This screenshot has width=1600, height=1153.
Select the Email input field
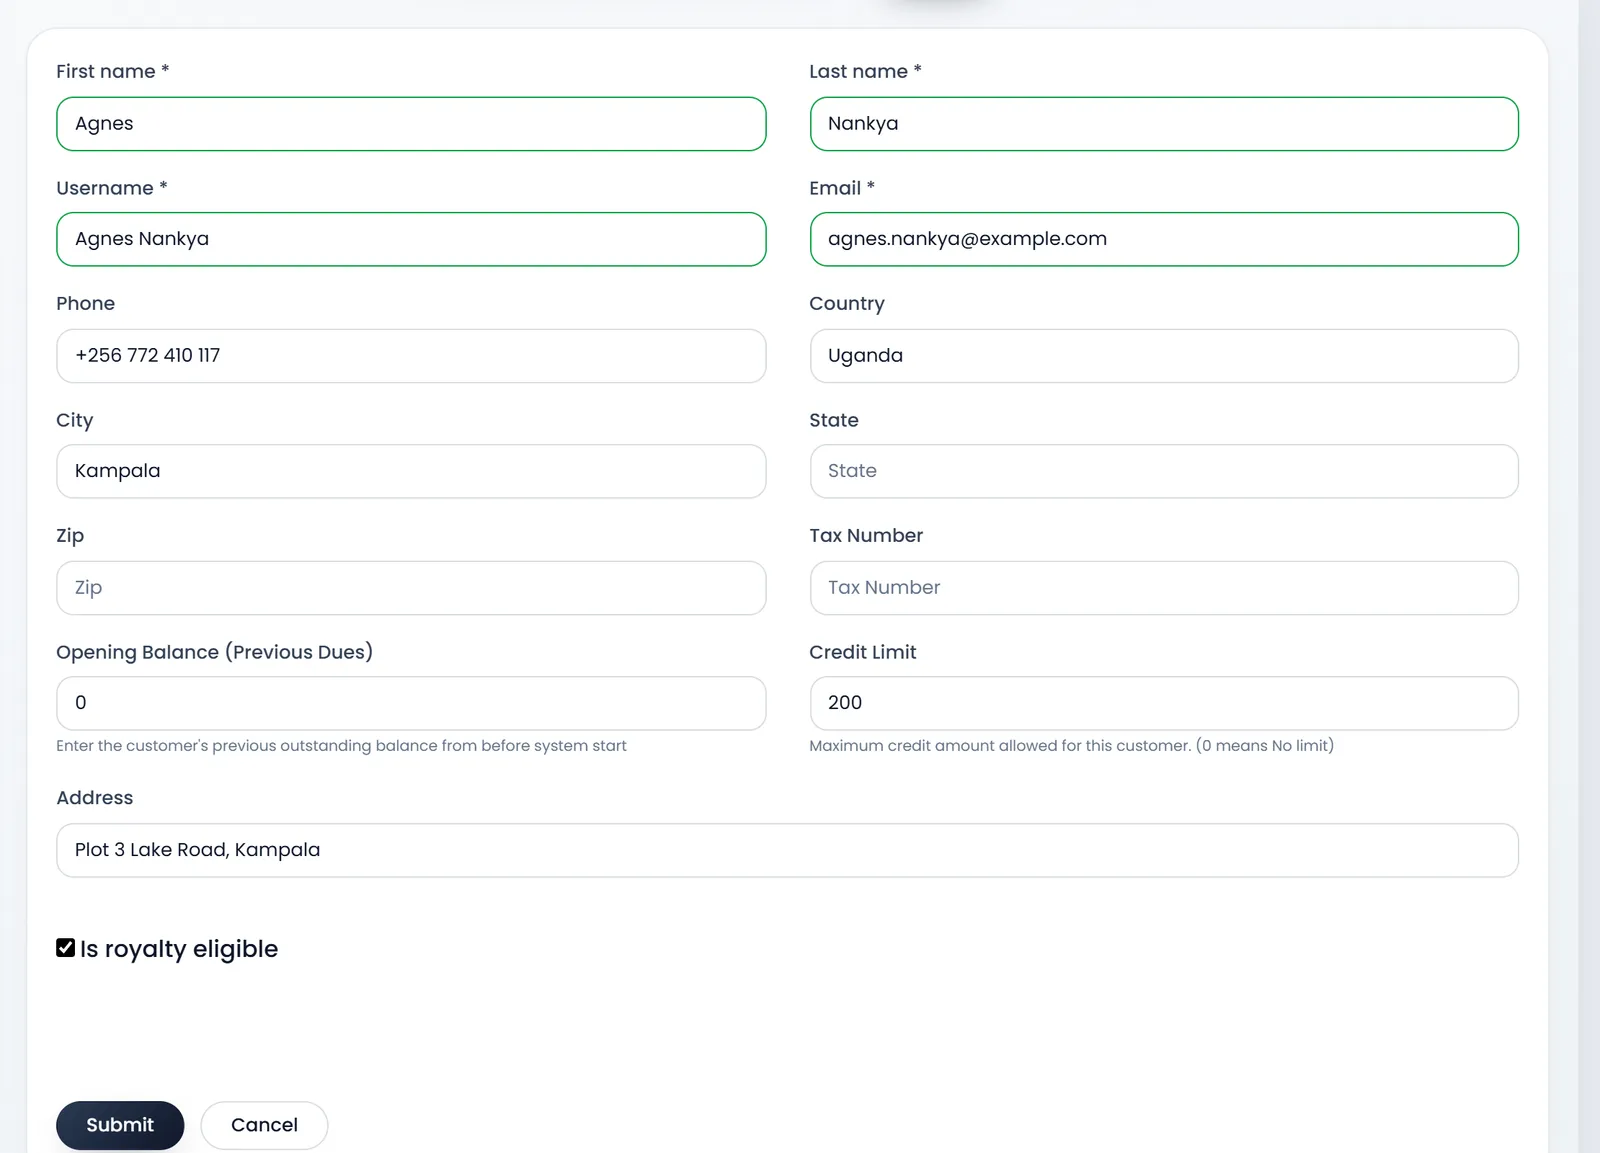coord(1164,239)
